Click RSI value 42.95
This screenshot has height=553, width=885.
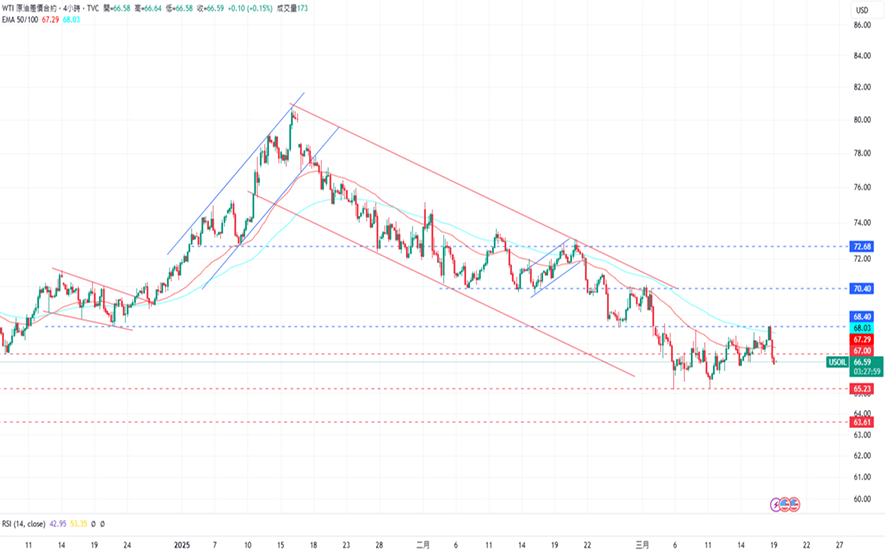tap(58, 524)
